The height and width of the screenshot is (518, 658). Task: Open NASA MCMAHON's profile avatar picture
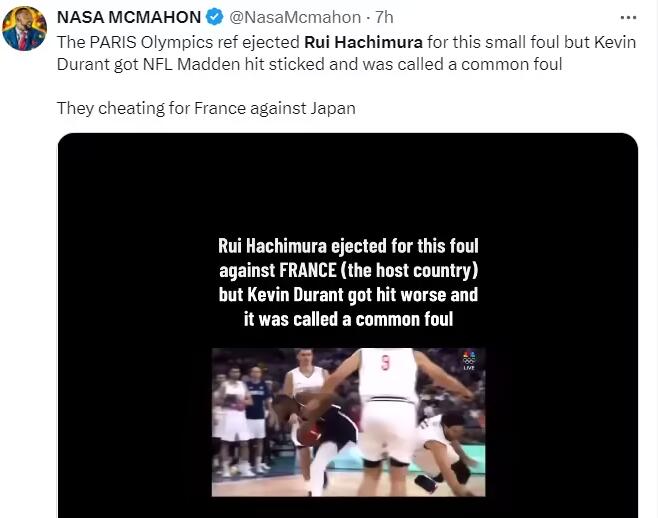24,29
